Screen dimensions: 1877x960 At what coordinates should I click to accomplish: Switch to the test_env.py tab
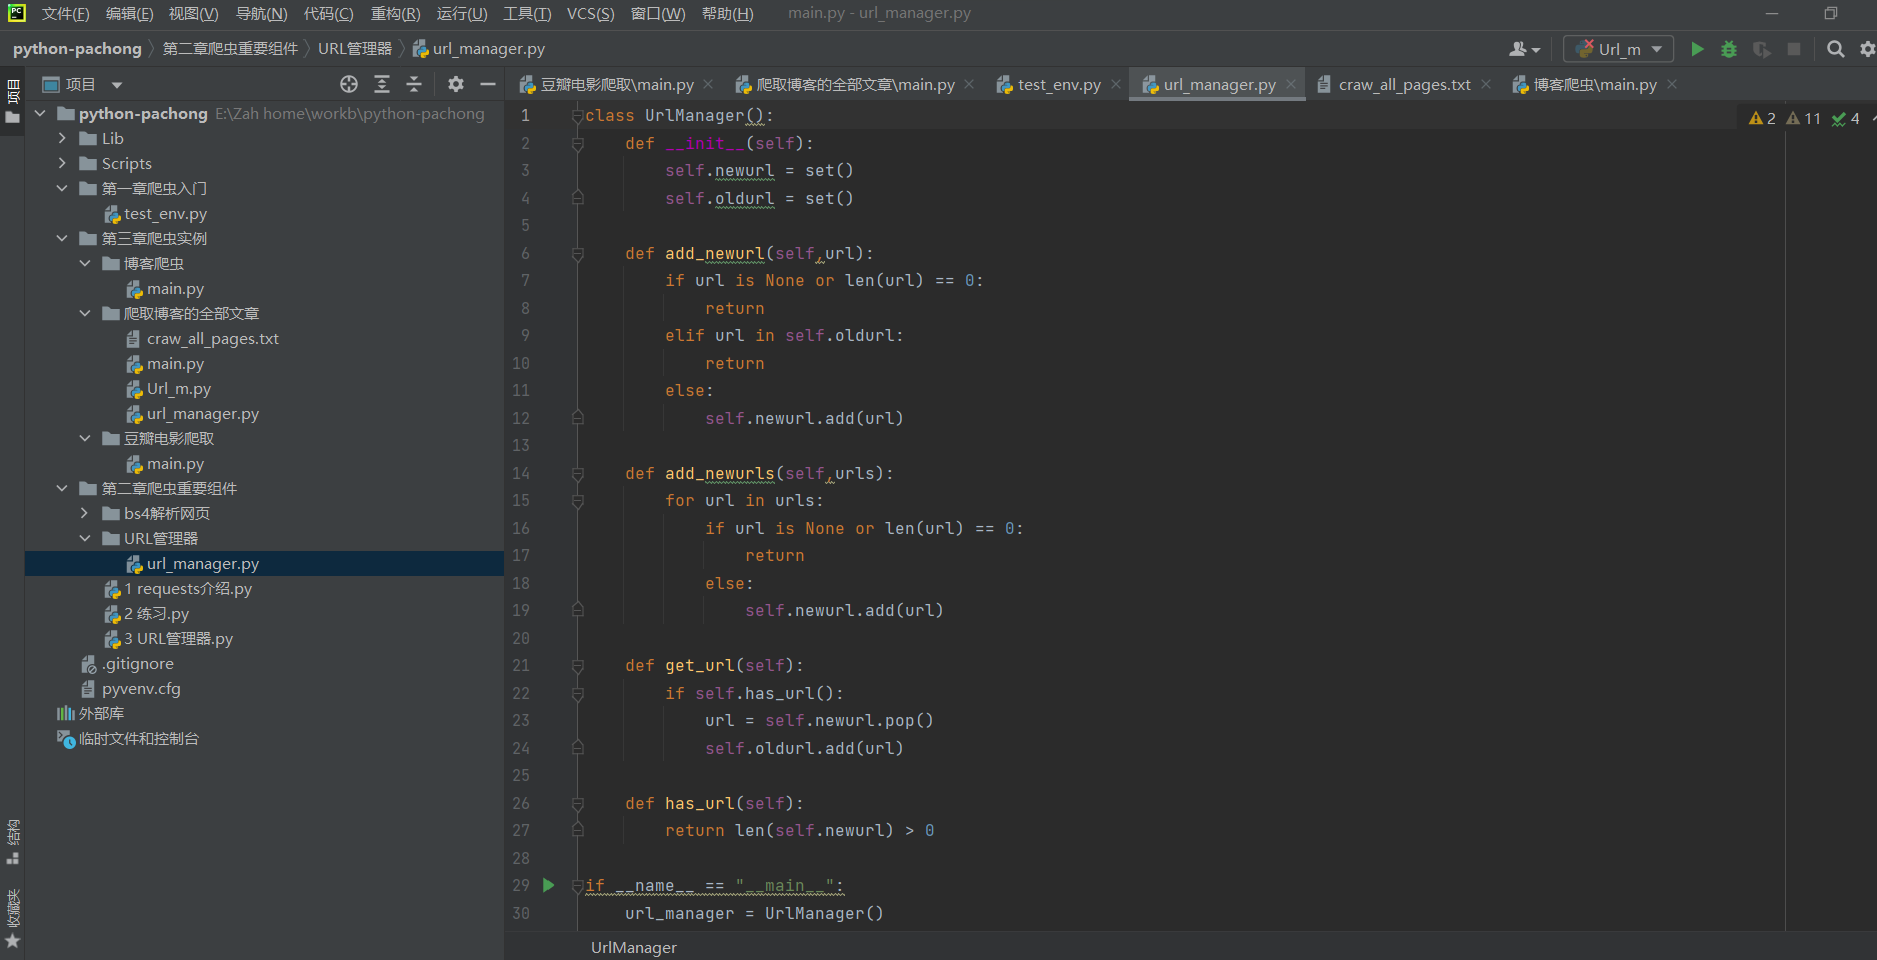pos(1059,85)
